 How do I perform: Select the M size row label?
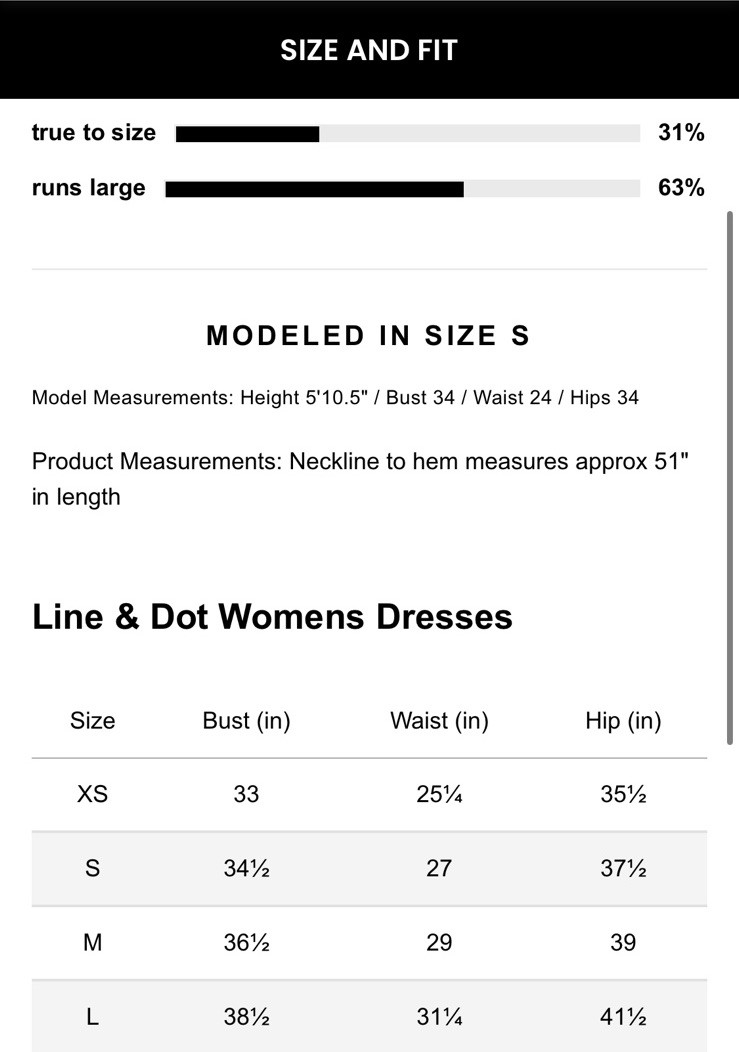[92, 942]
